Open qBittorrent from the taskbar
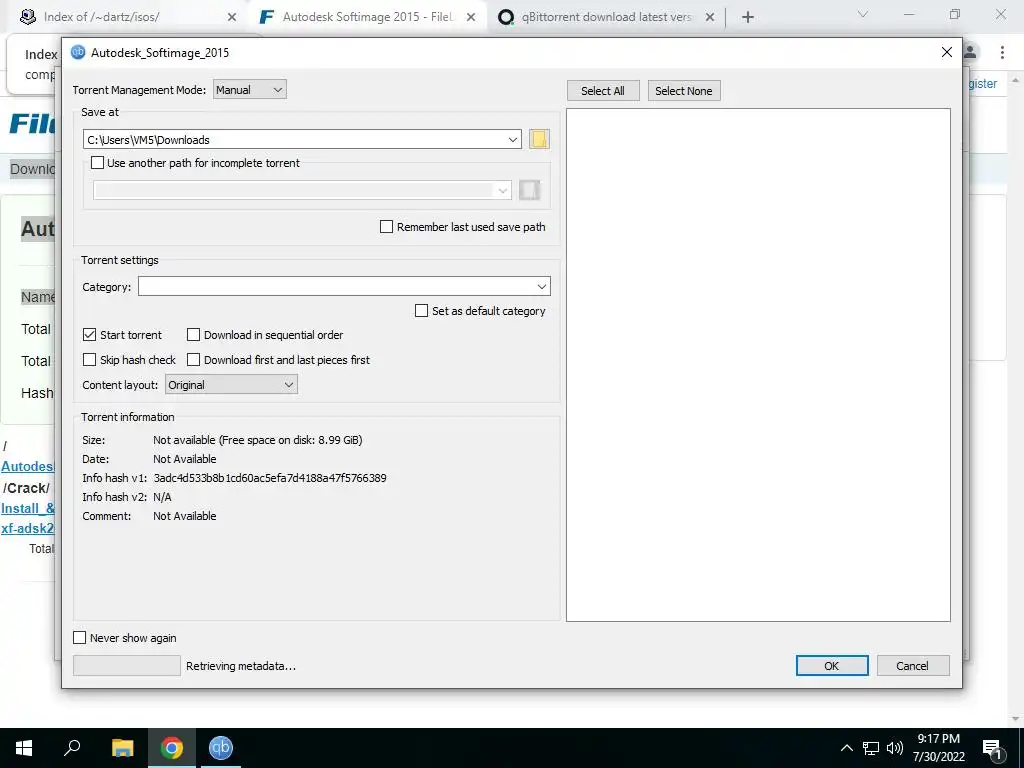Viewport: 1024px width, 768px height. [x=221, y=748]
